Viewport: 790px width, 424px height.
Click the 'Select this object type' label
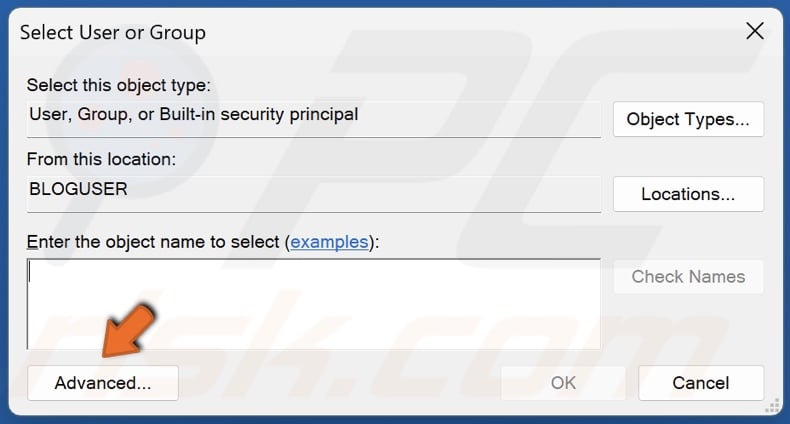coord(119,85)
